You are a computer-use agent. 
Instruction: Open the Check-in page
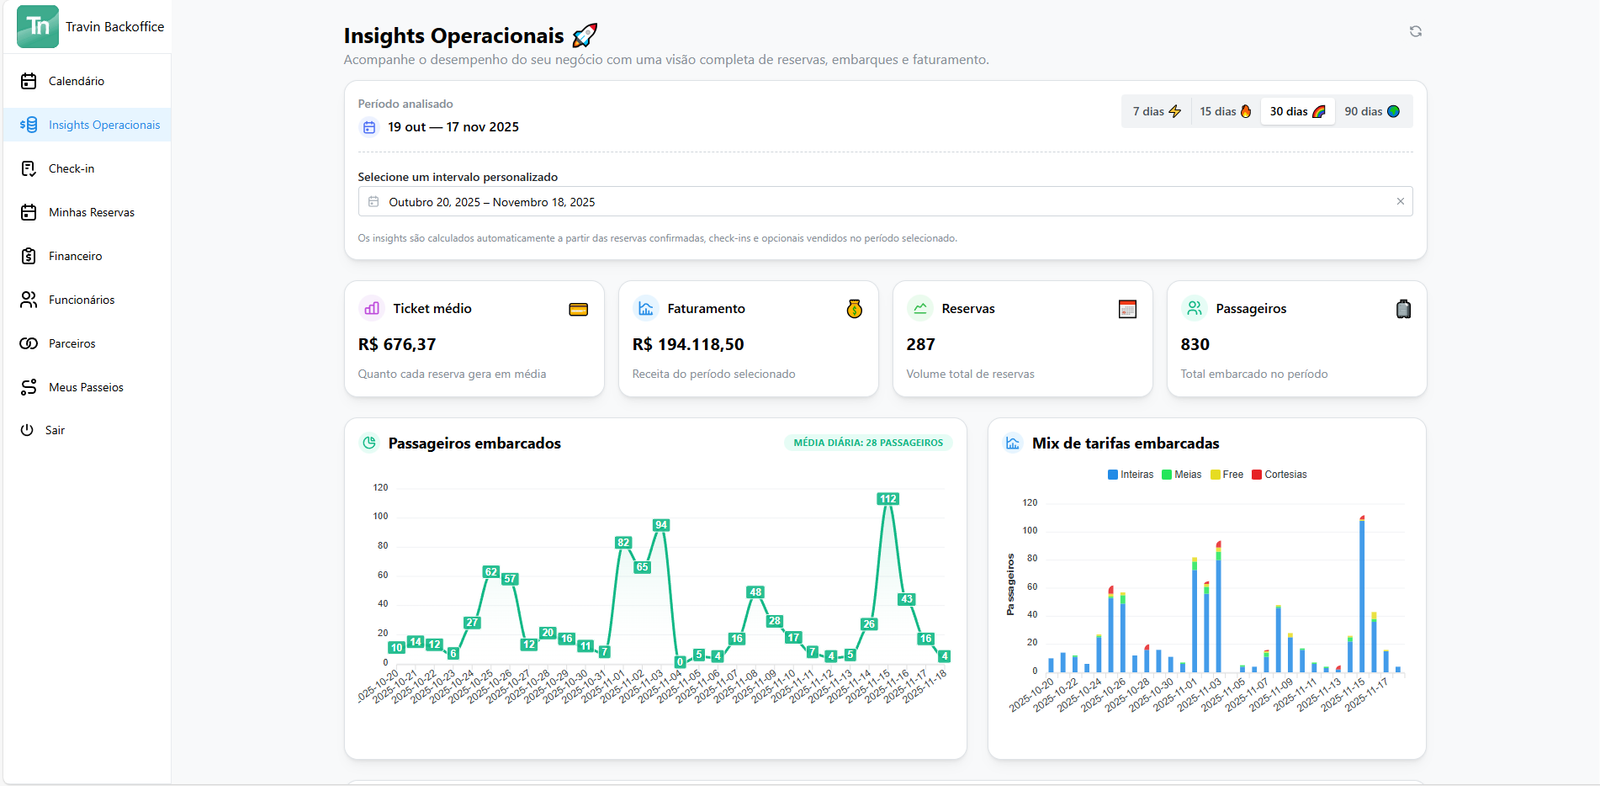pos(71,169)
